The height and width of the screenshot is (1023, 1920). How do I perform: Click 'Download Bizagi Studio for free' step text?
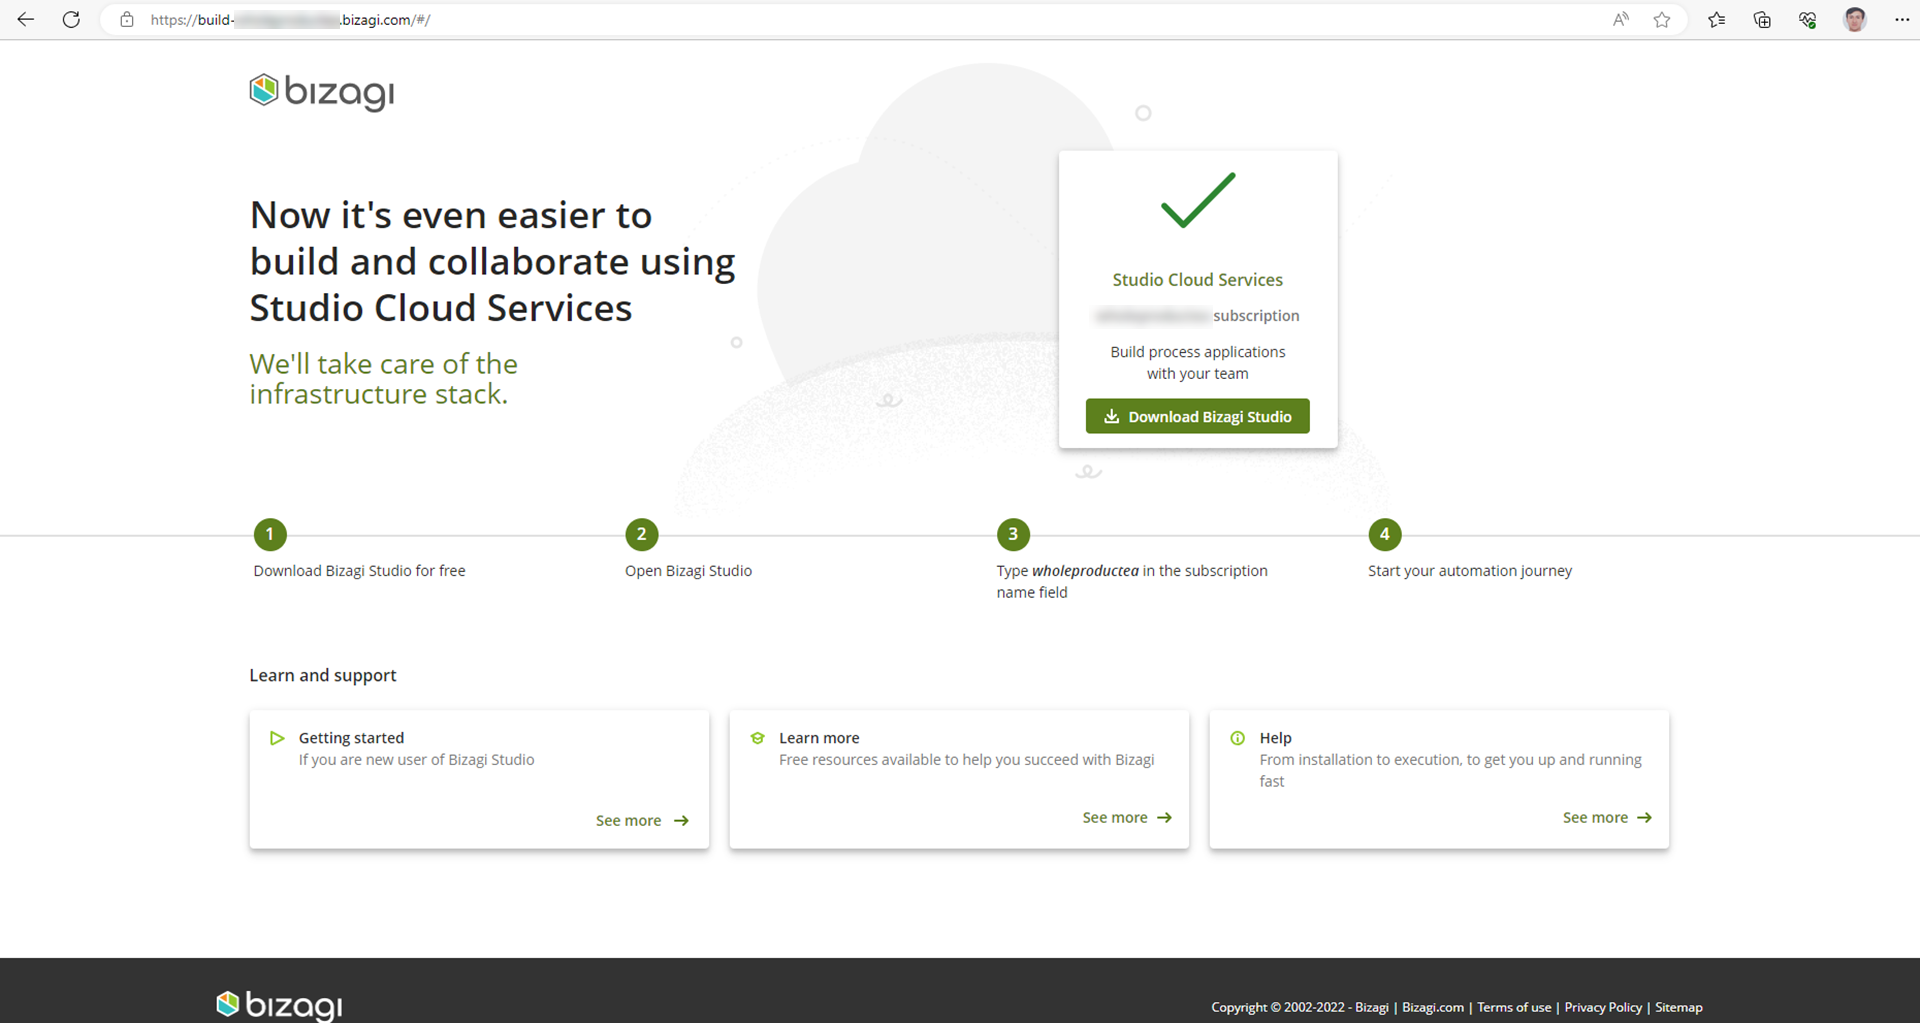[359, 571]
